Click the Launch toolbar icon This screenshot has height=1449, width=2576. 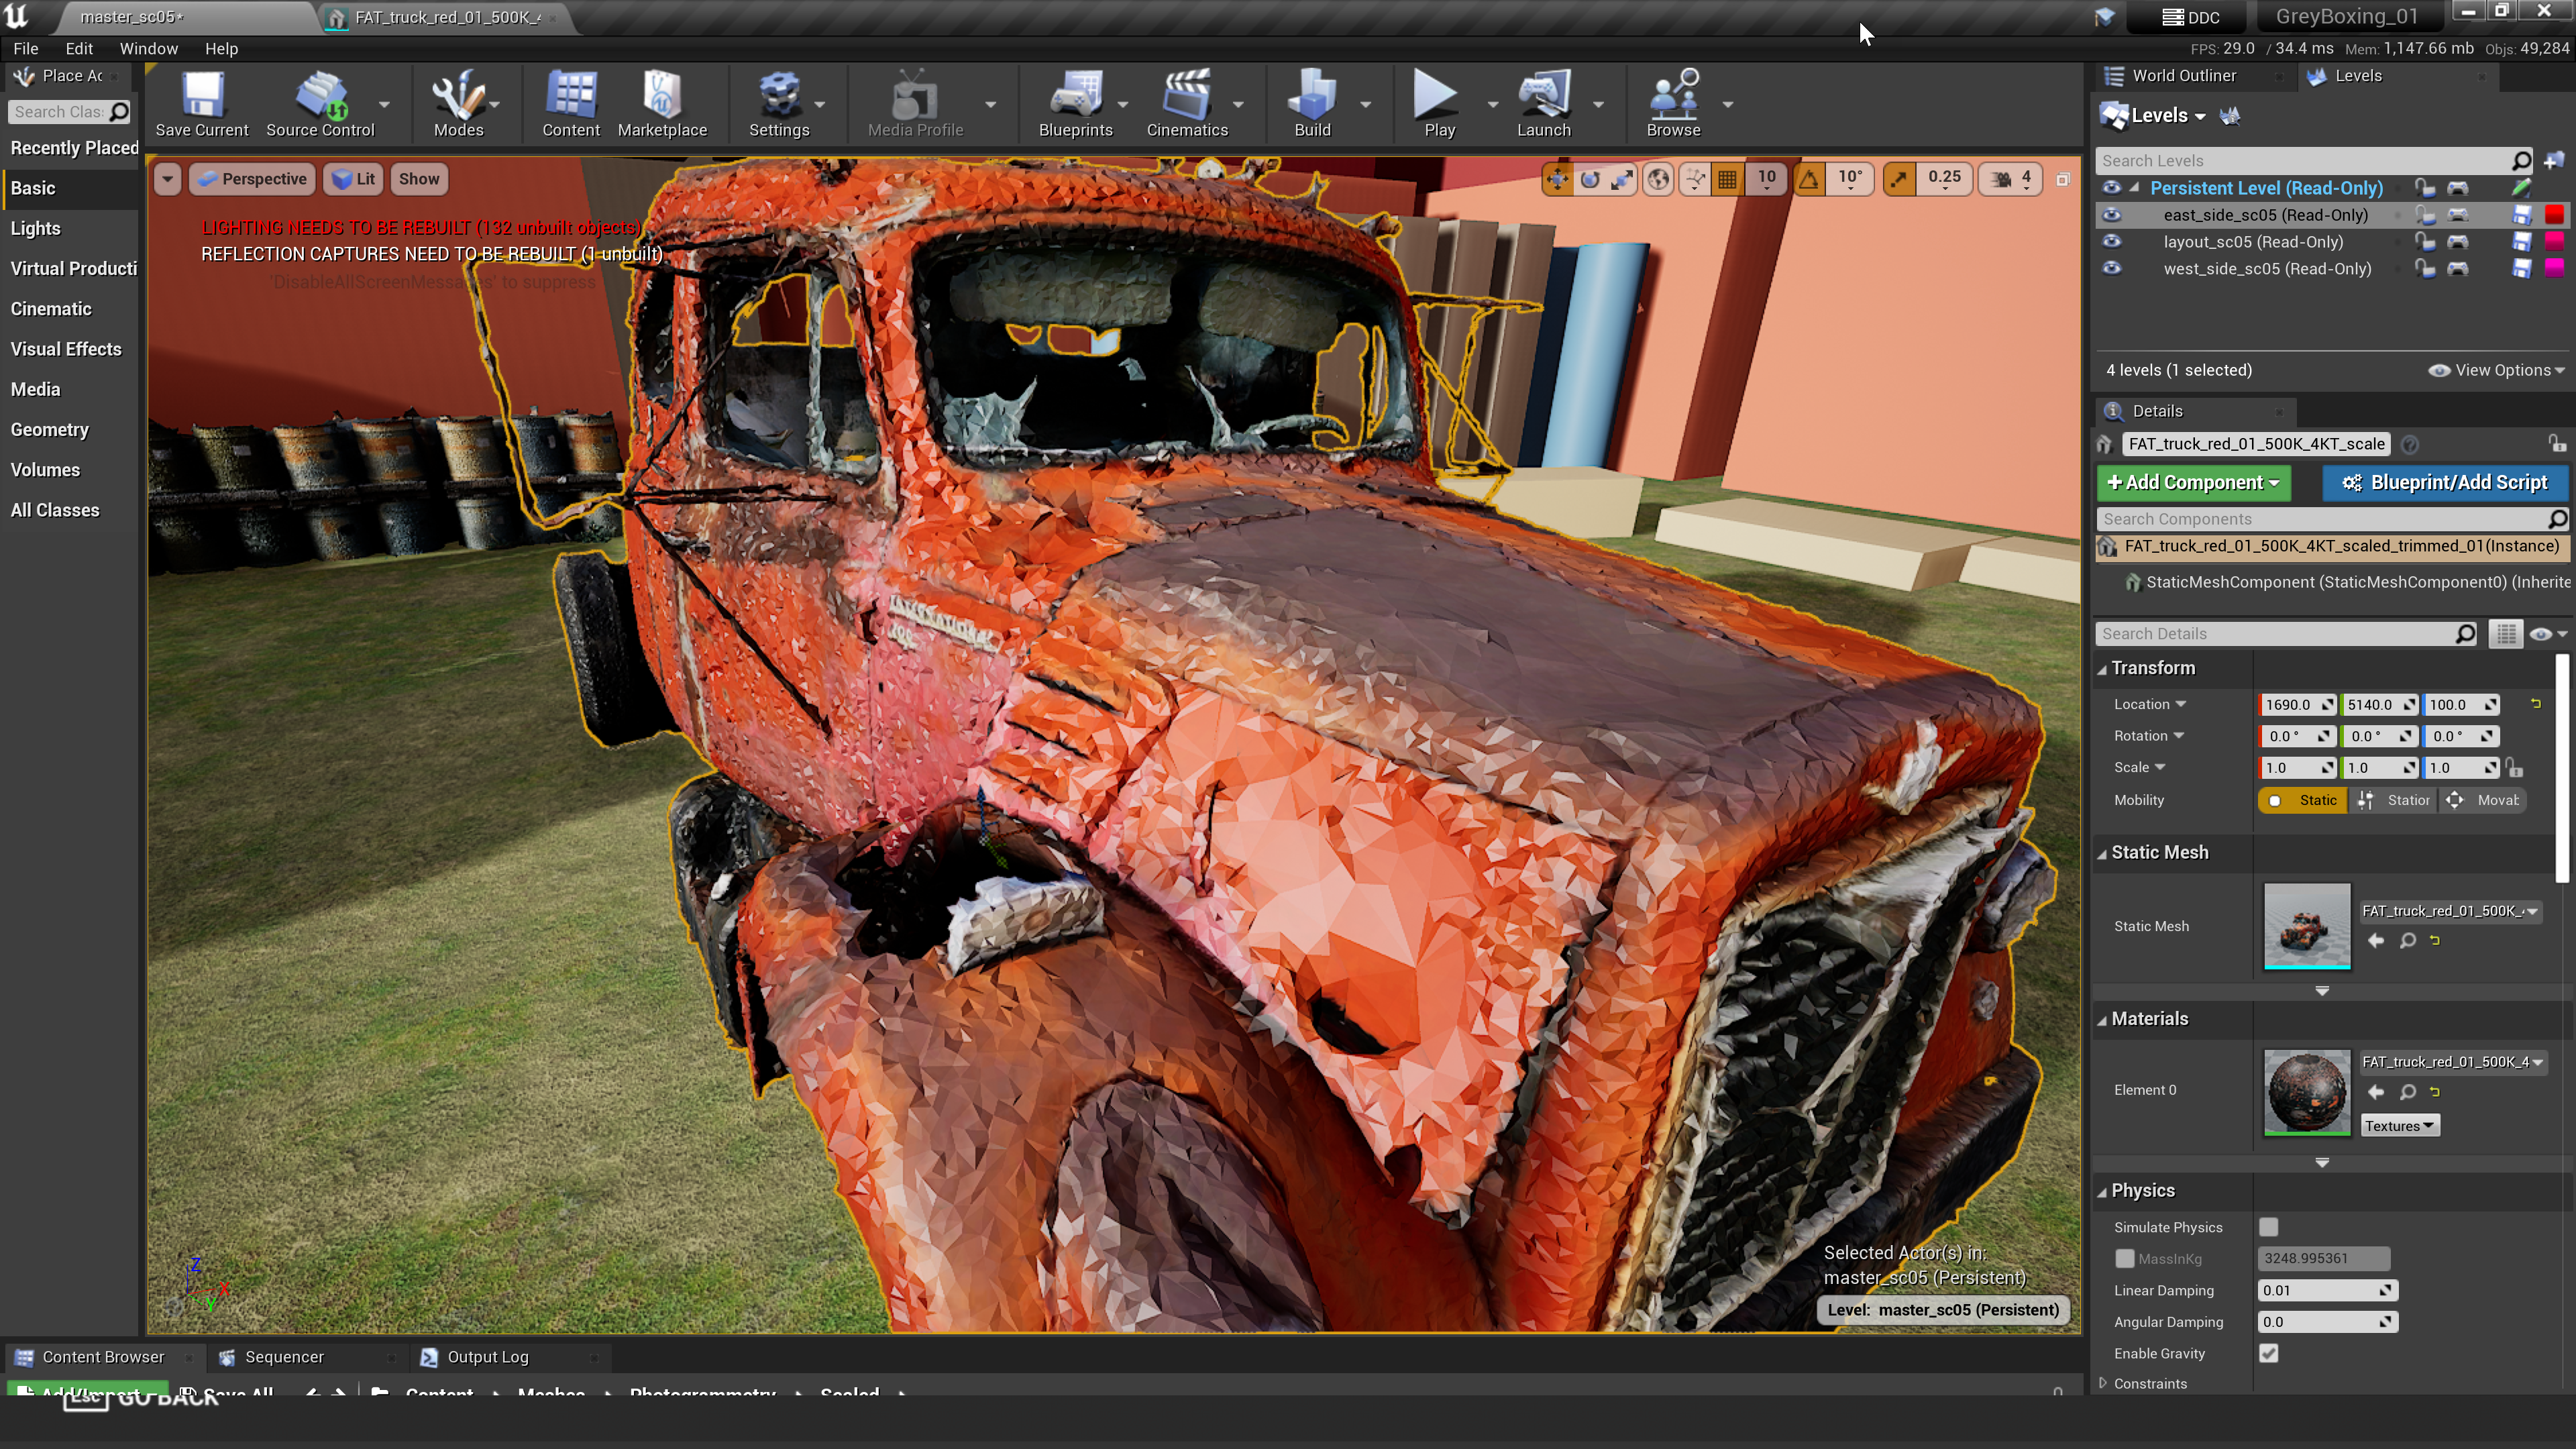[x=1543, y=104]
